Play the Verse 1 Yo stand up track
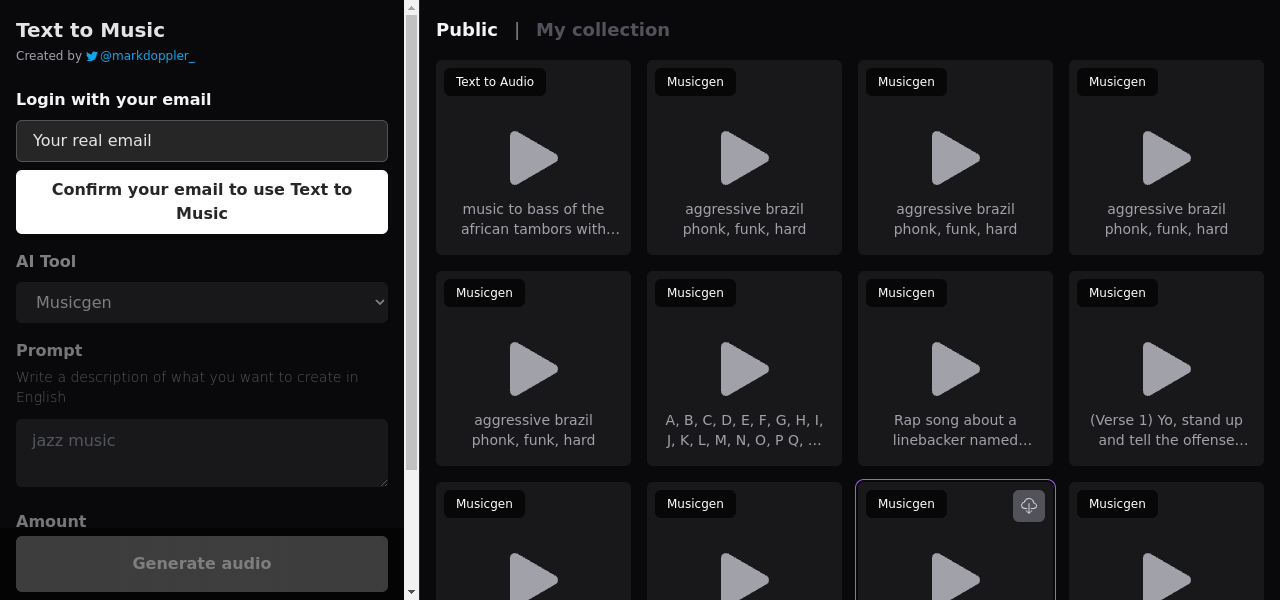 click(1166, 369)
